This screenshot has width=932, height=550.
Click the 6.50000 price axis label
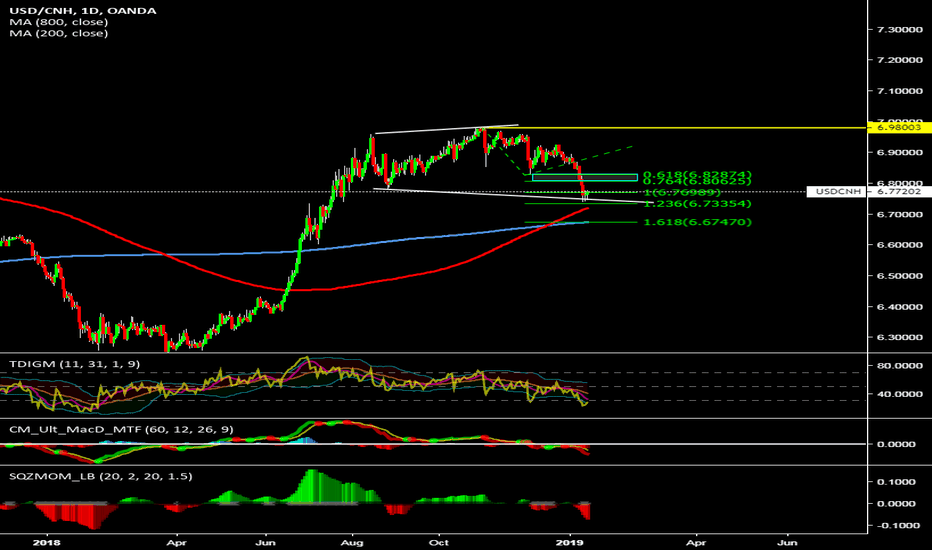pyautogui.click(x=900, y=276)
